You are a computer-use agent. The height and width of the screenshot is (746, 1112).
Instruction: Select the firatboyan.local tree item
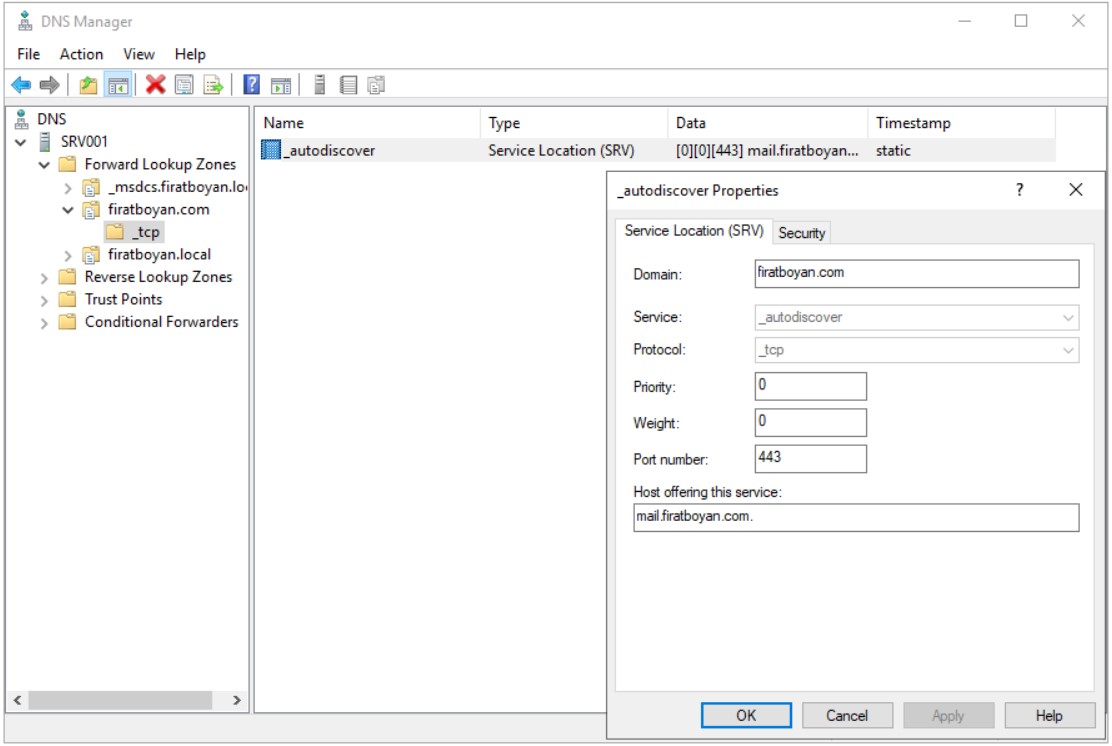click(159, 254)
